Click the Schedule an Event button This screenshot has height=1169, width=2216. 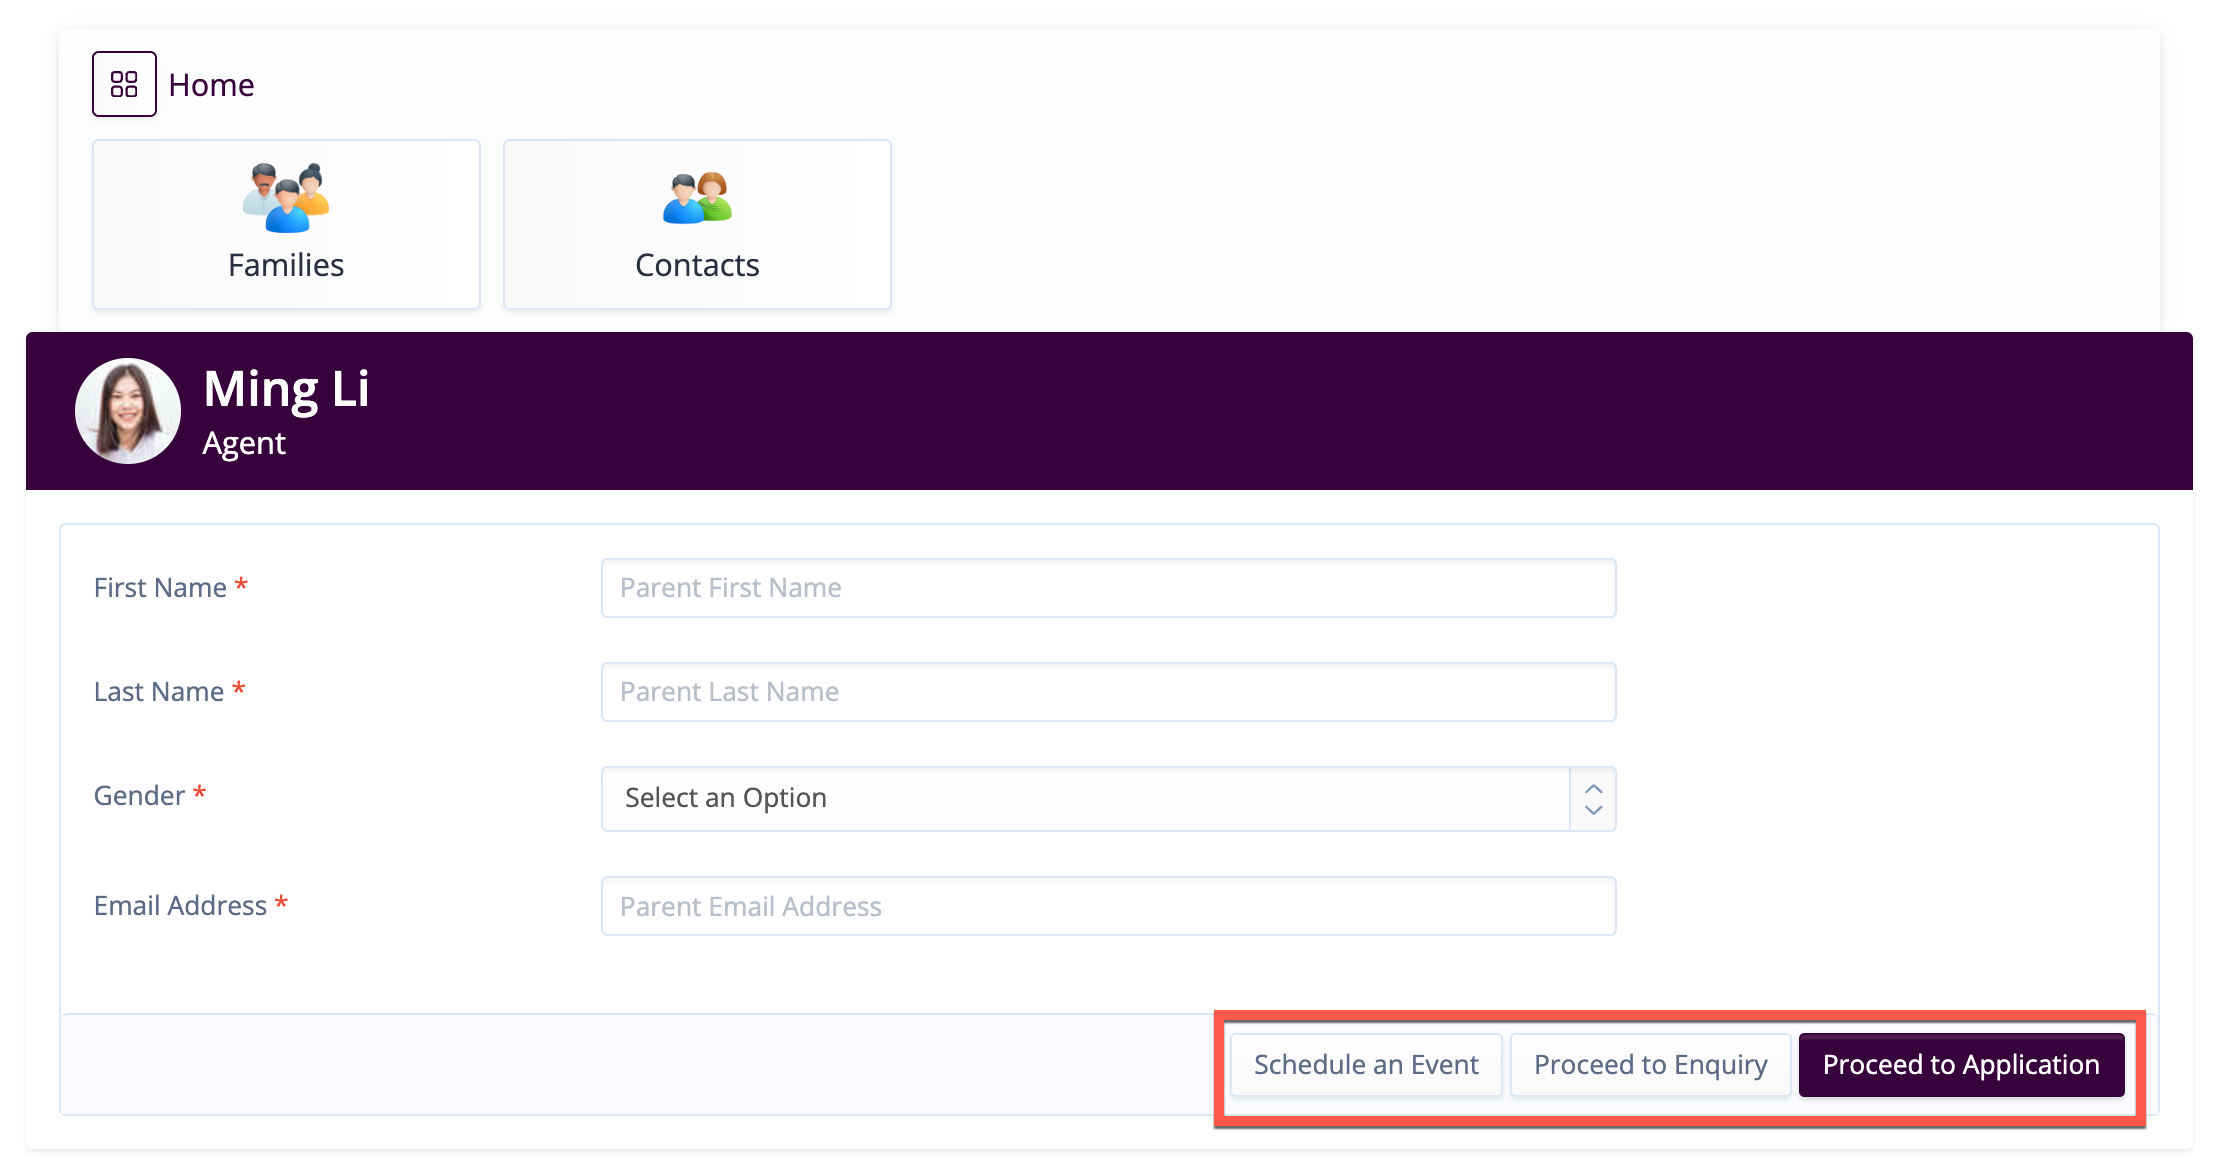coord(1365,1065)
